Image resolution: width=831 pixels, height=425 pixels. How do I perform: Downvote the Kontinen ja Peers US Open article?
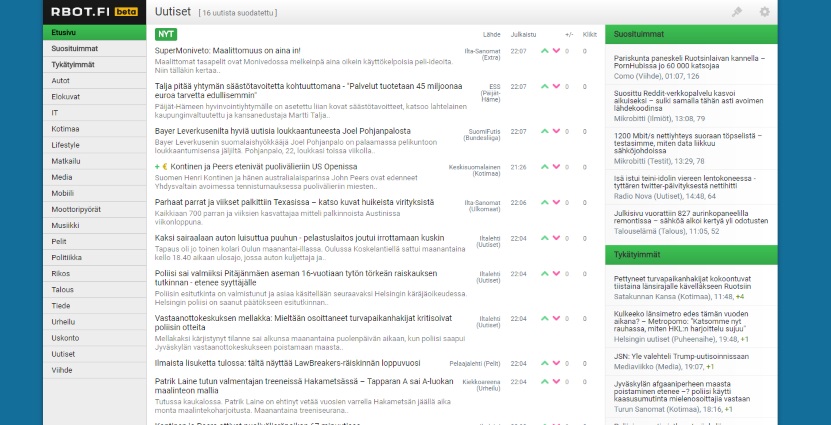coord(556,167)
